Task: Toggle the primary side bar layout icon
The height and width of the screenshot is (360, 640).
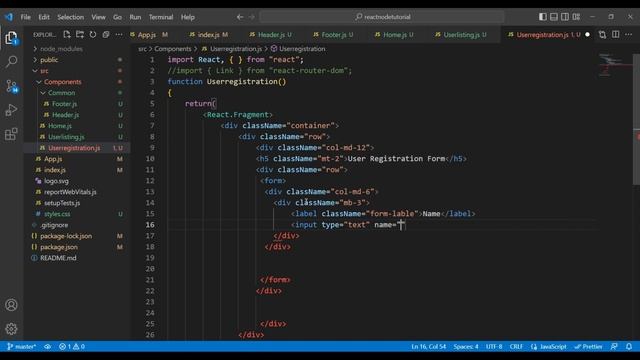Action: point(542,17)
